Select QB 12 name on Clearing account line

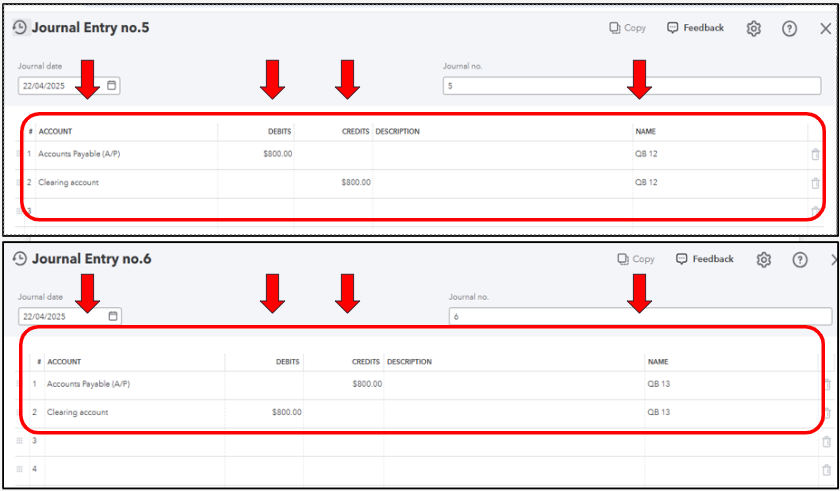(x=646, y=183)
